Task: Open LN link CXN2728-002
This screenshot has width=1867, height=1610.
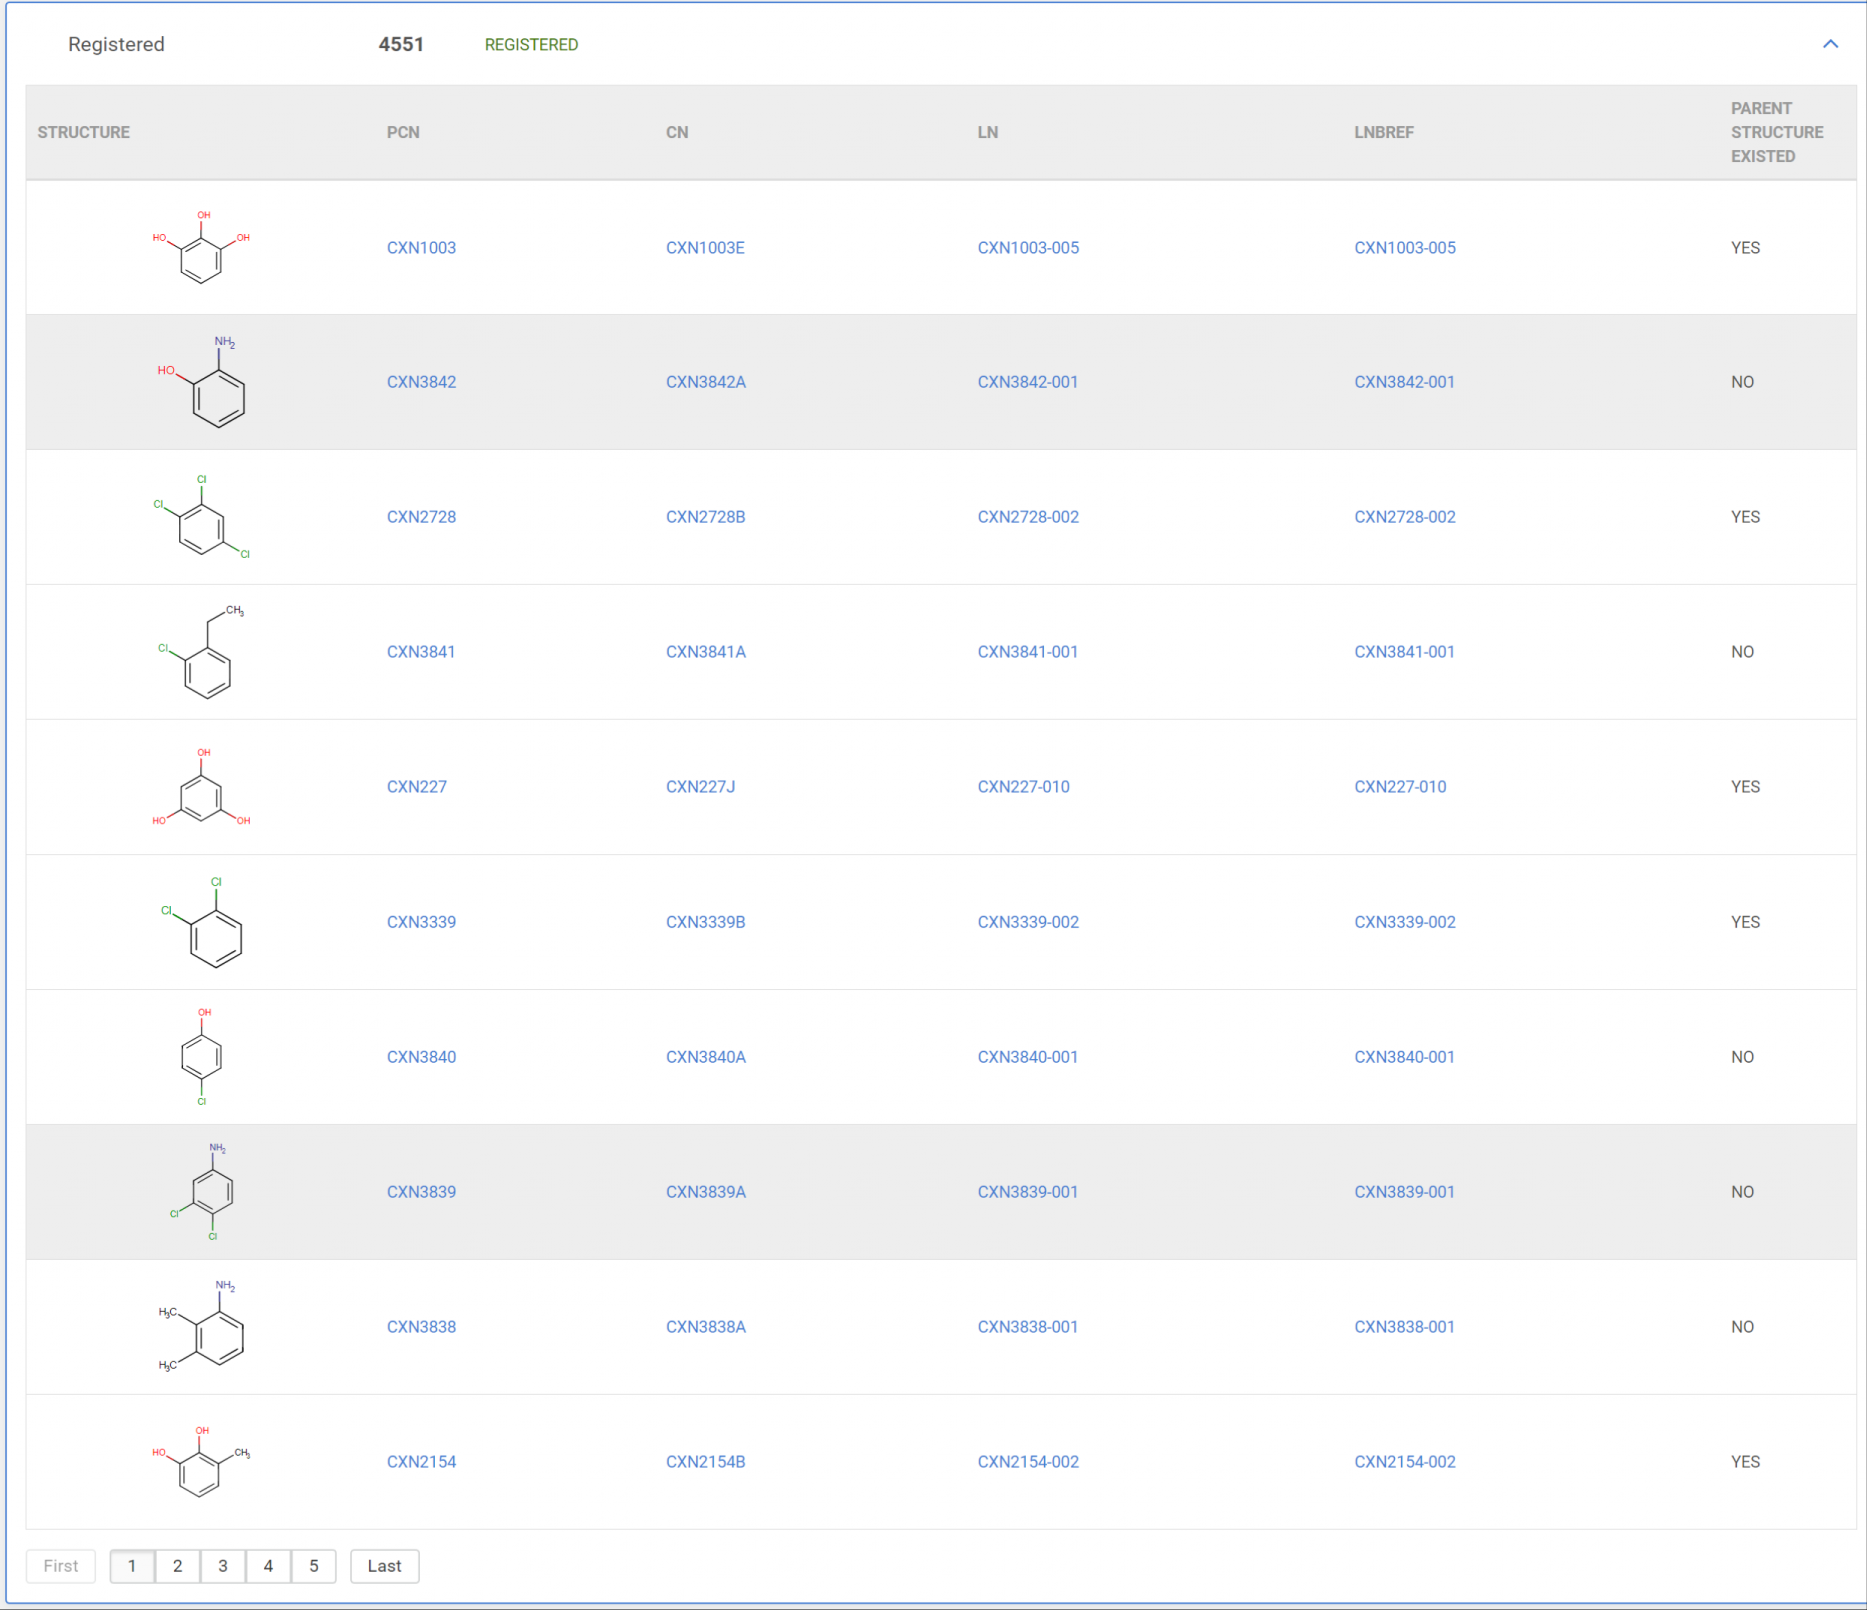Action: click(x=1027, y=517)
